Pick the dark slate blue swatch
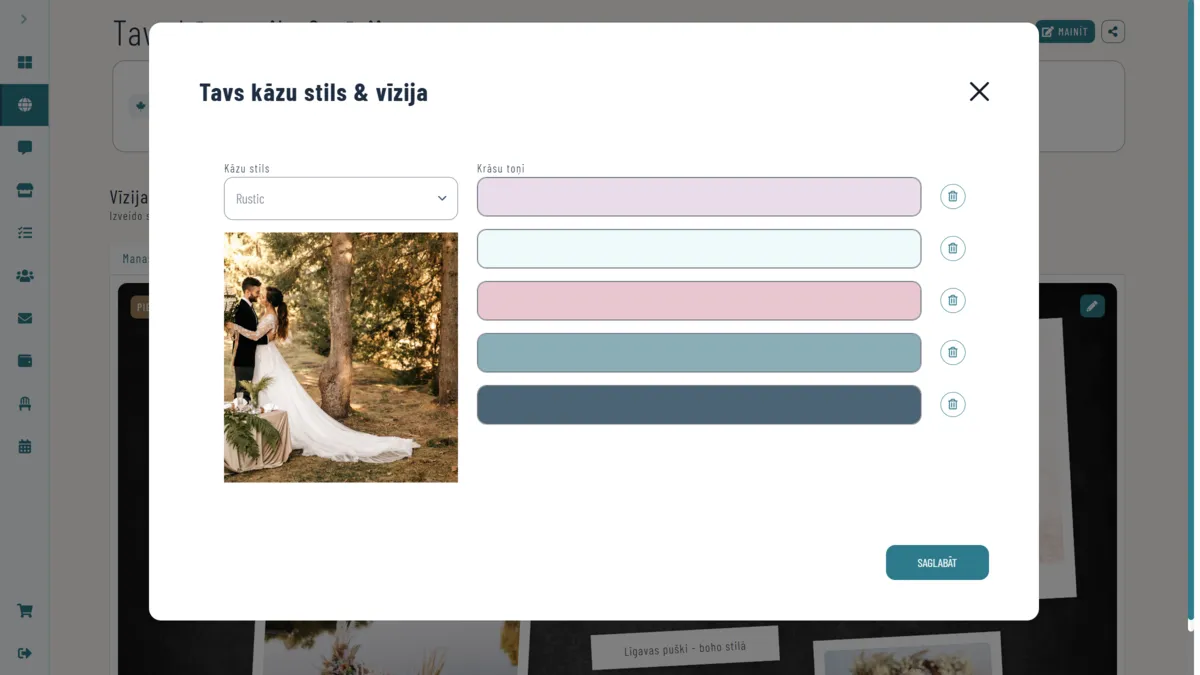The width and height of the screenshot is (1200, 675). click(698, 405)
